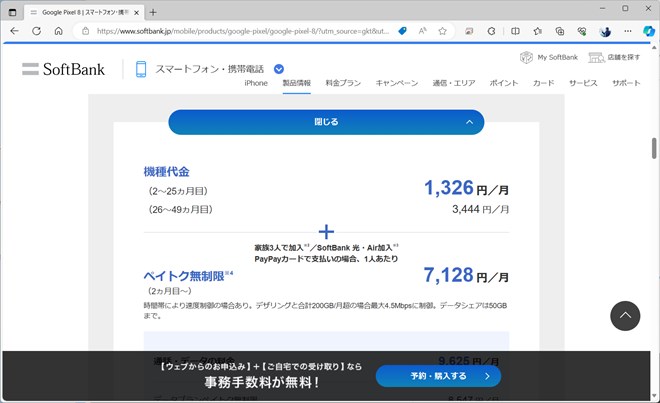
Task: Open the extensions icon next to refresh-like toolbar icon
Action: click(x=491, y=31)
